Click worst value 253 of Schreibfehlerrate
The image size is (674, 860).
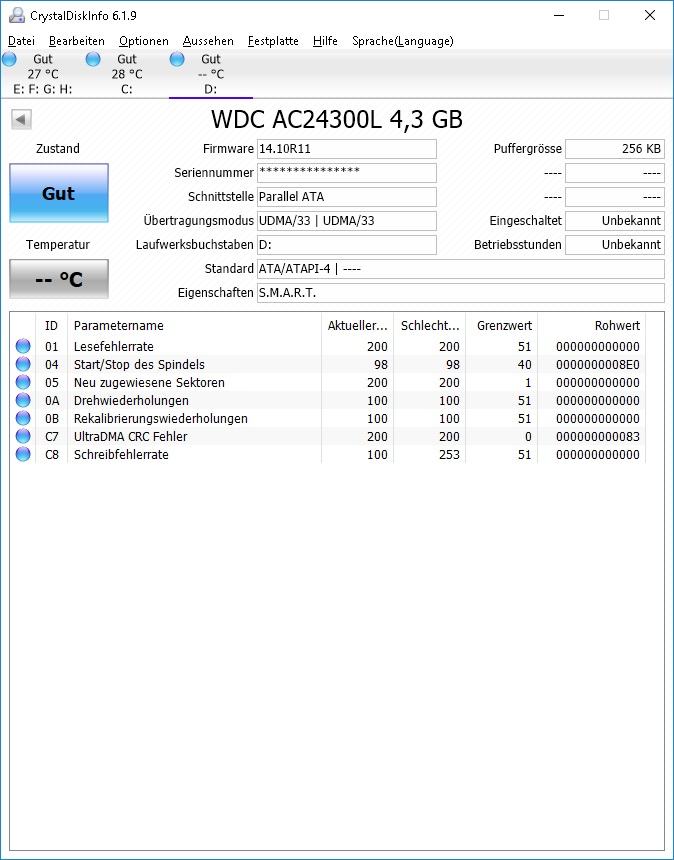pyautogui.click(x=449, y=455)
